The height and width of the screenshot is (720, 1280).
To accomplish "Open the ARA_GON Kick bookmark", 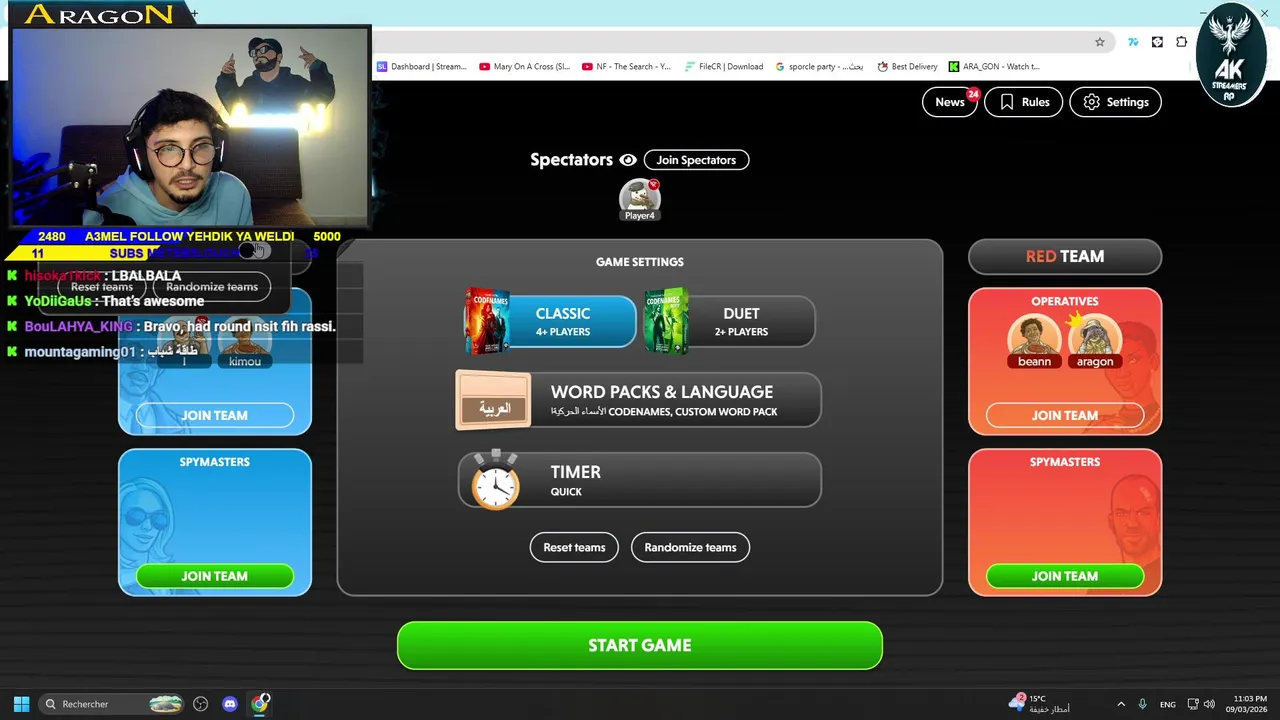I will [x=994, y=67].
